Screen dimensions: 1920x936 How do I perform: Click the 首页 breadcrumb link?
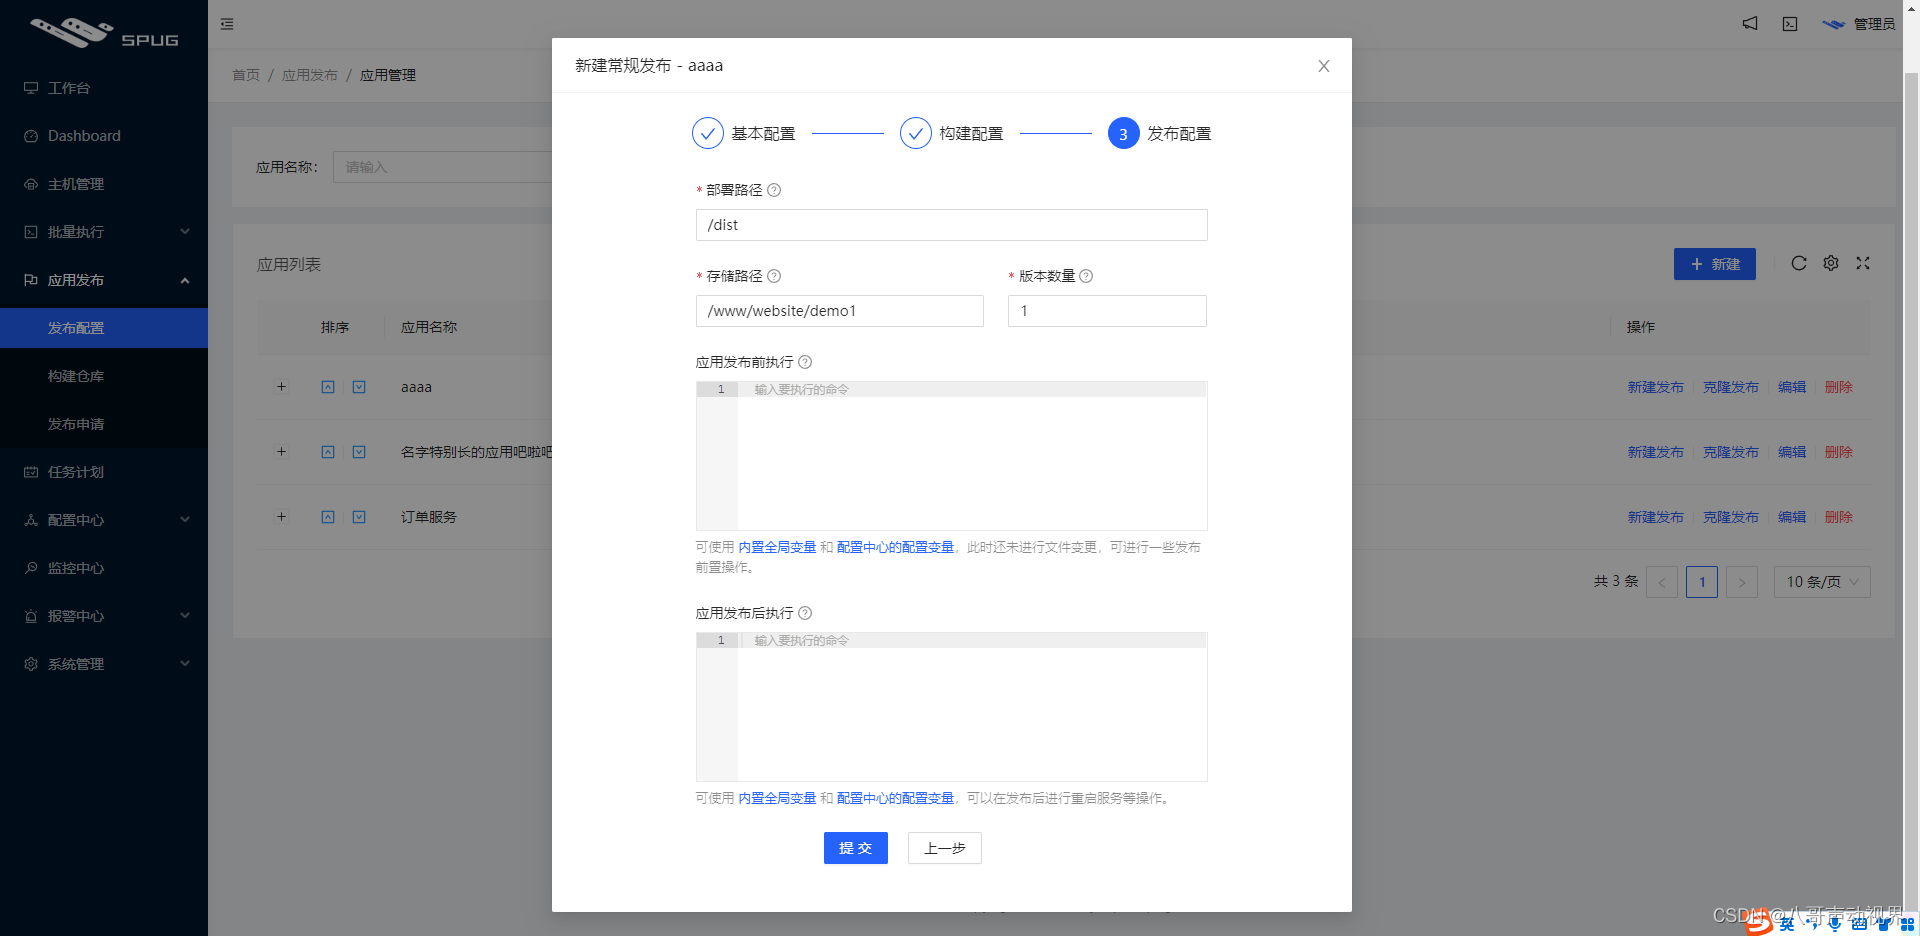246,75
